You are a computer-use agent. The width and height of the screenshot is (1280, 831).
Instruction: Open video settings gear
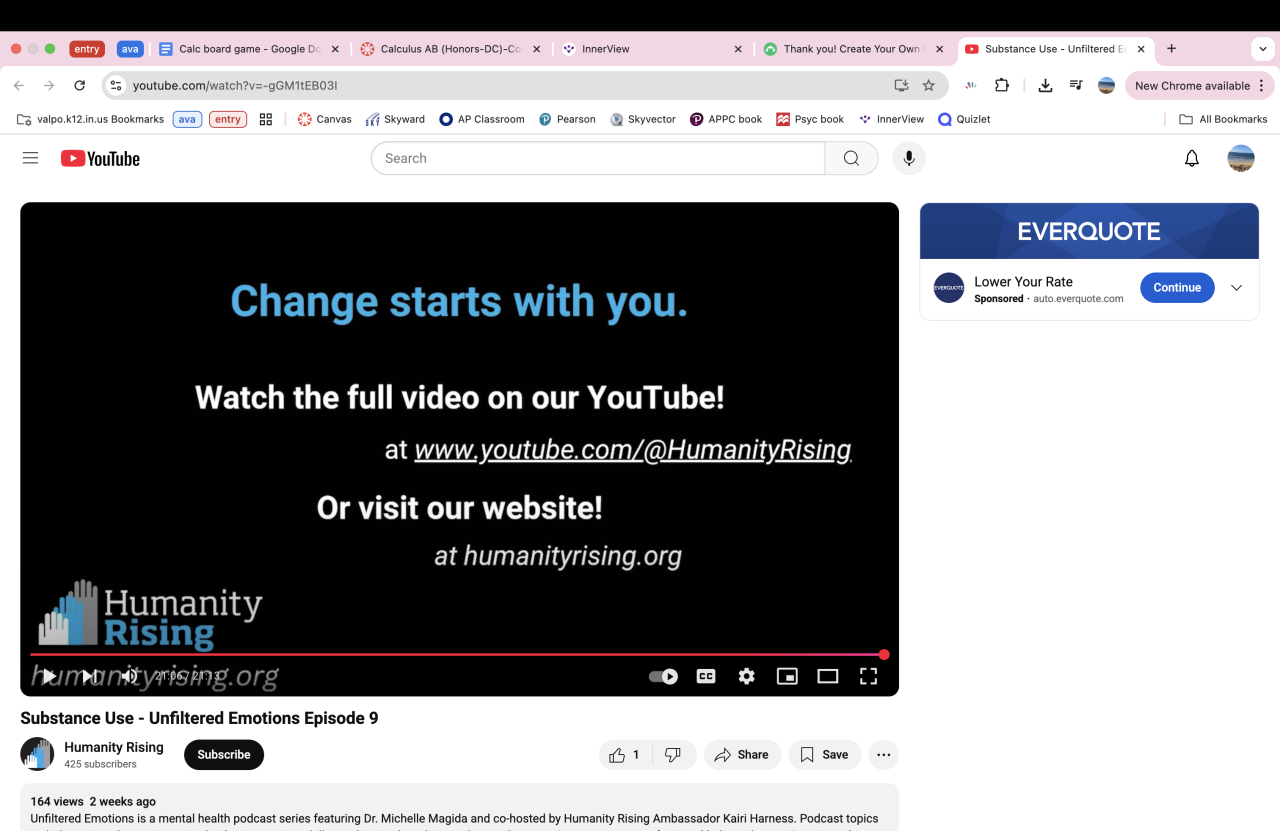(x=747, y=676)
